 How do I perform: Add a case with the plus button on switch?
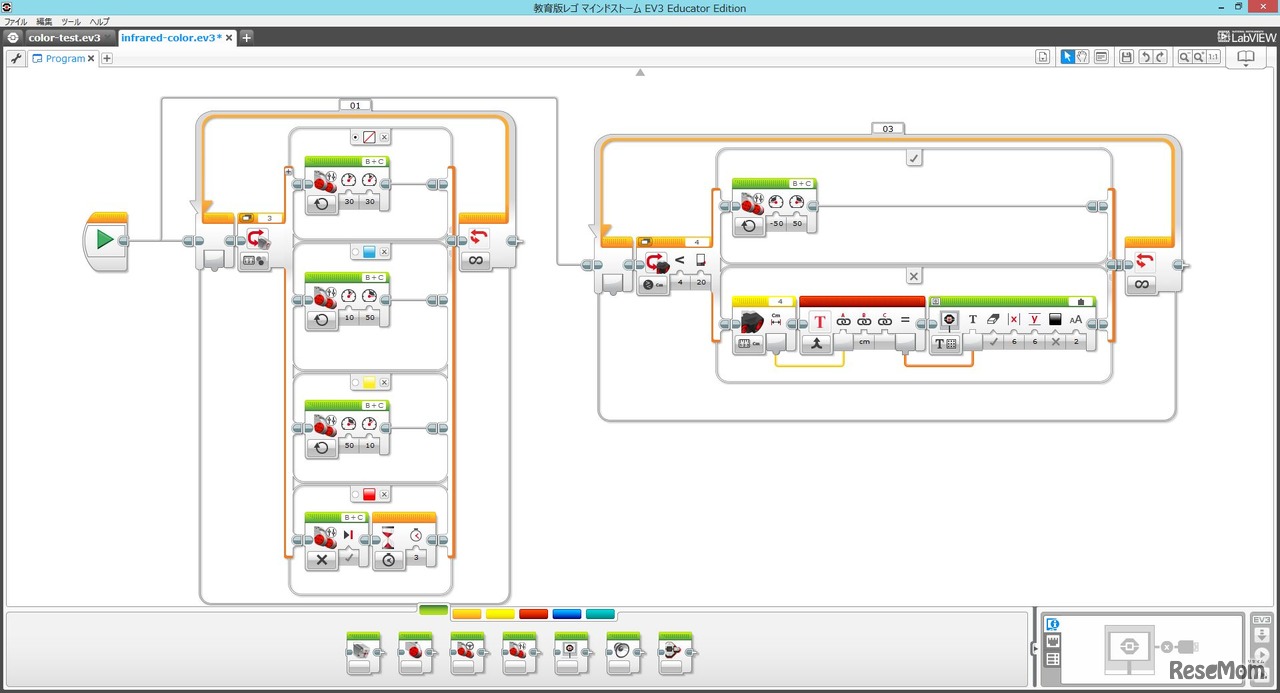[289, 171]
